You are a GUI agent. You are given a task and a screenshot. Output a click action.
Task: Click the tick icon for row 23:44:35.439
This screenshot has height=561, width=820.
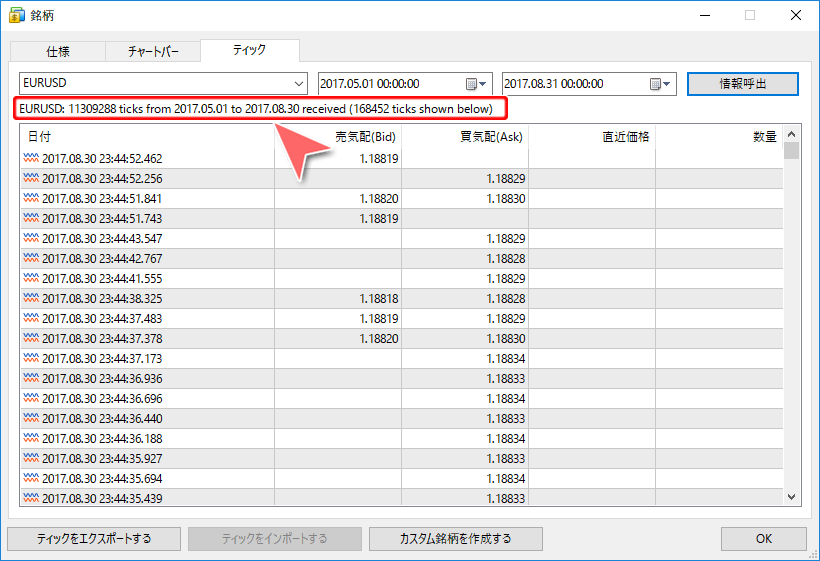[x=31, y=498]
